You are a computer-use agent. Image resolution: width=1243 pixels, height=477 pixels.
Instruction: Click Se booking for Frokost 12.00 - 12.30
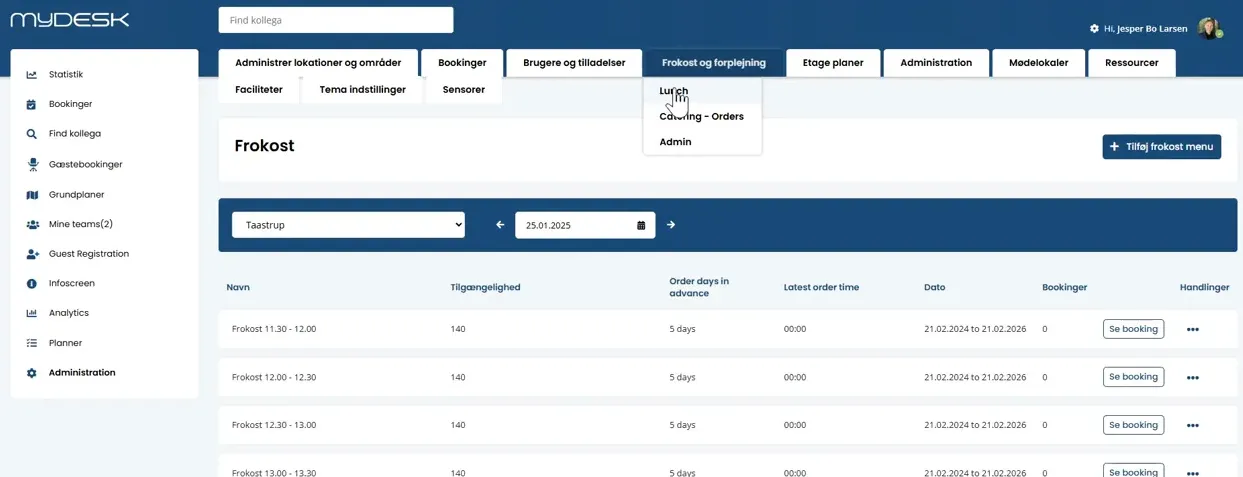pyautogui.click(x=1133, y=377)
